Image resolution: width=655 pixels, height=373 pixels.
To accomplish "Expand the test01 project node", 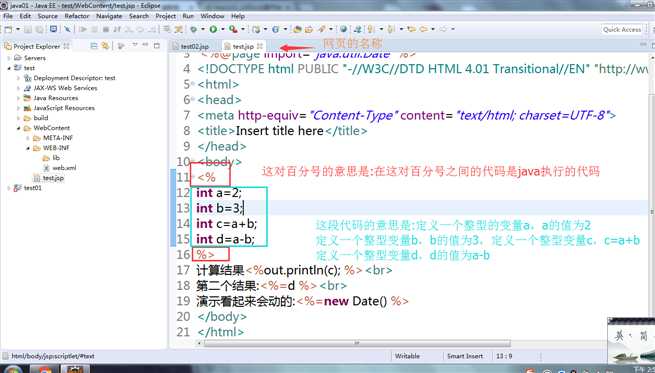I will pos(8,188).
